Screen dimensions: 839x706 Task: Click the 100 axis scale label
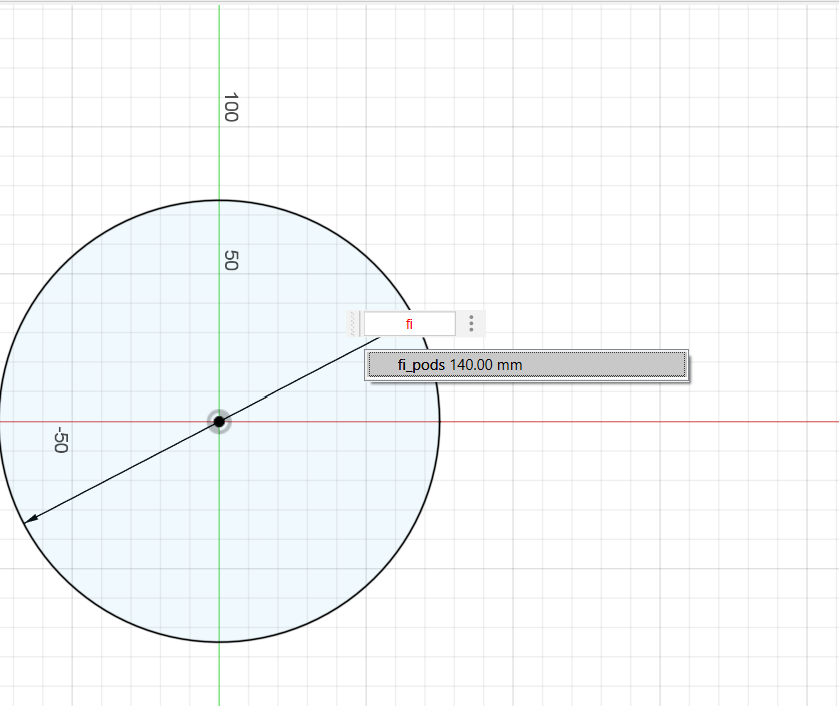(x=231, y=107)
